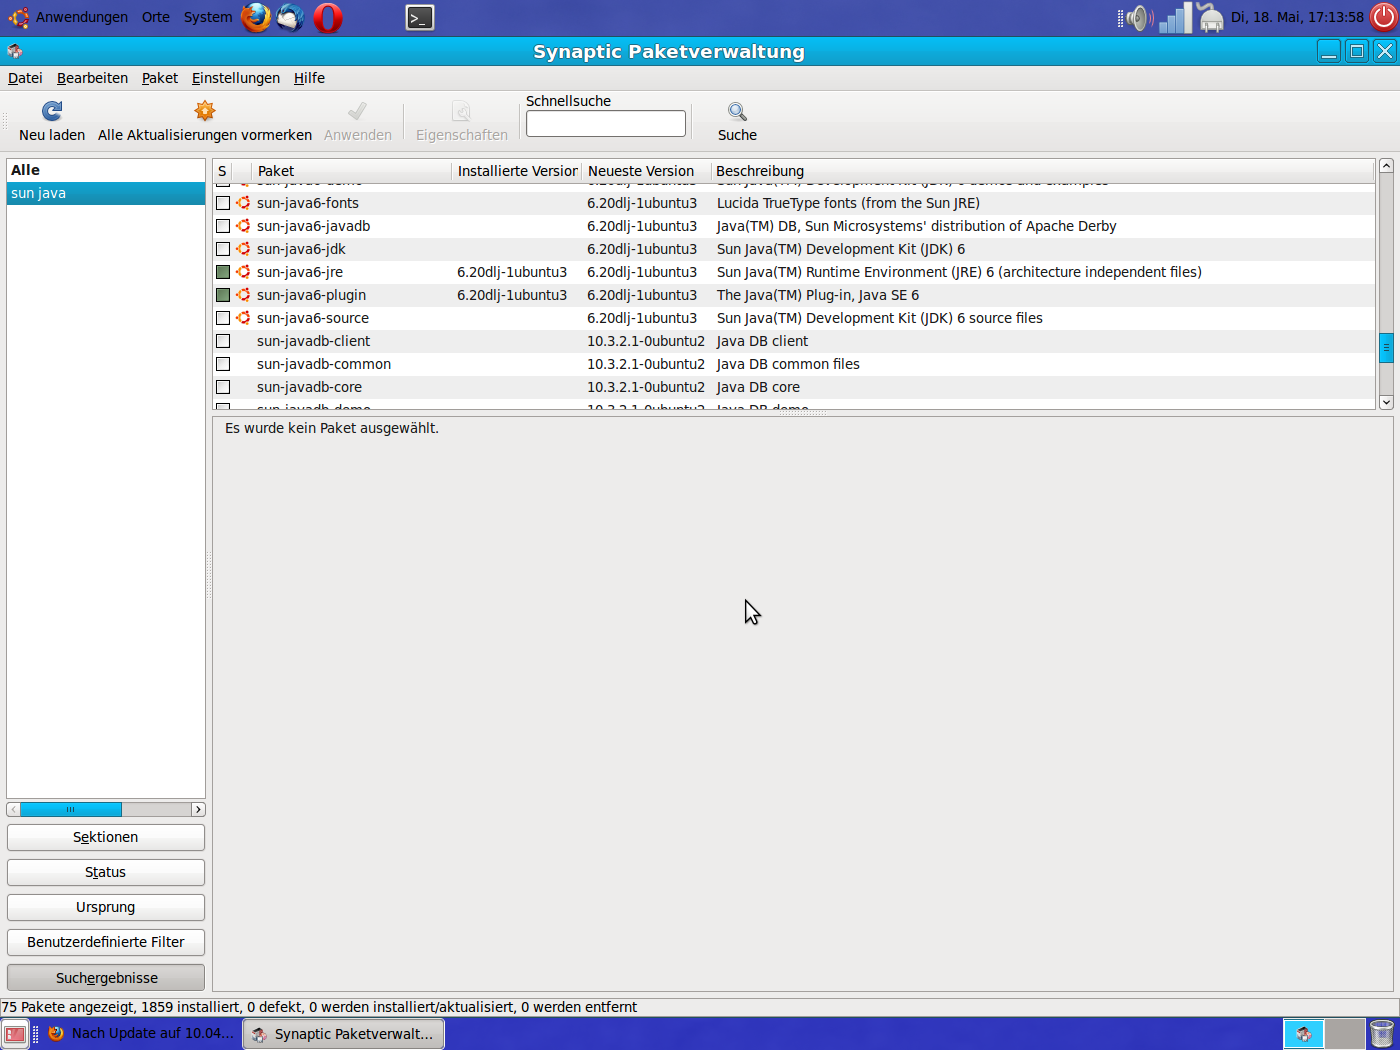Screen dimensions: 1400x1050
Task: Mark the sun-javadb-core checkbox
Action: tap(223, 387)
